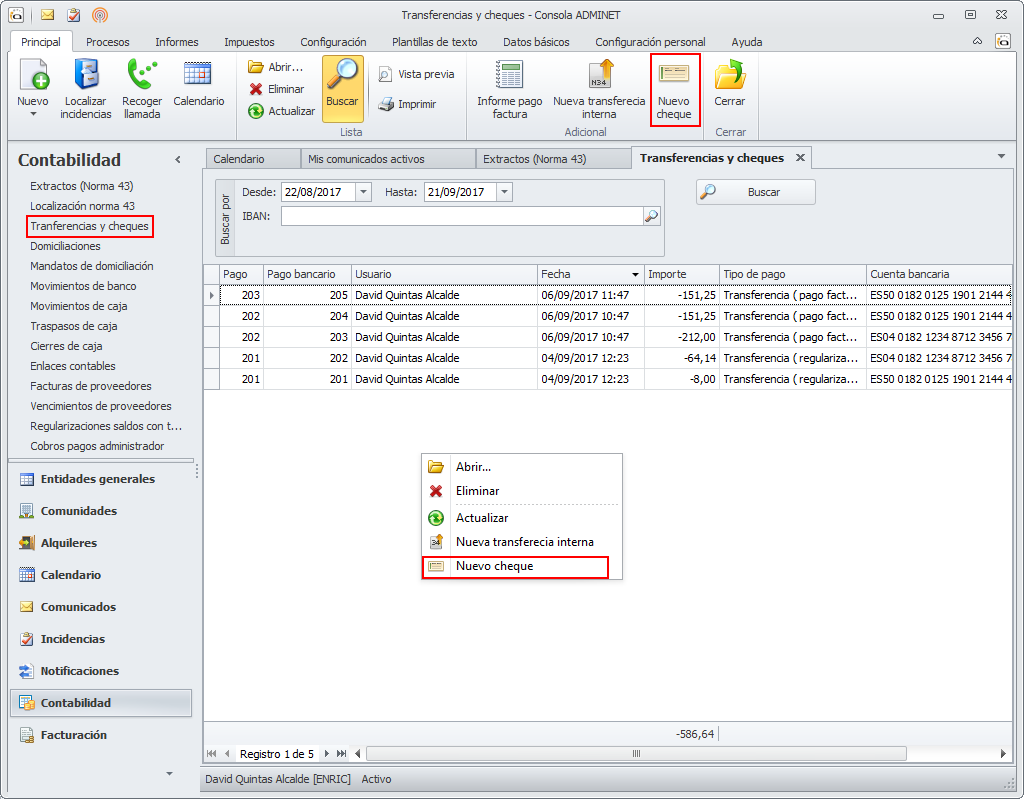Collapse the Contabilidad navigation panel
Screen dimensions: 1024x799
(x=178, y=160)
